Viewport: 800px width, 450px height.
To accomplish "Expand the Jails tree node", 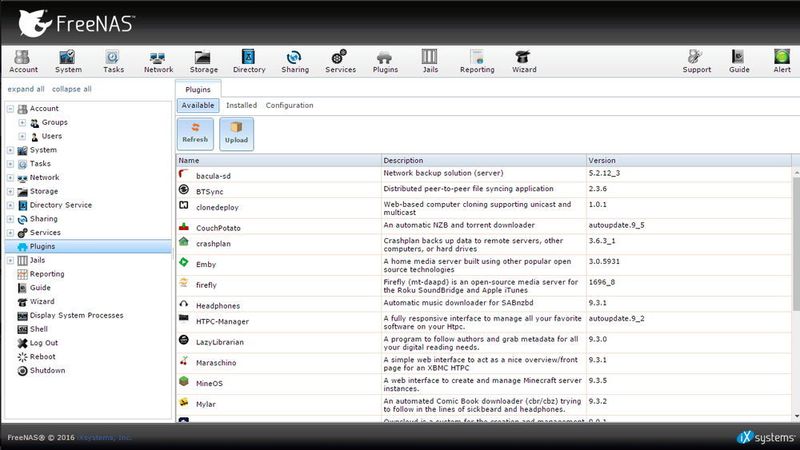I will click(x=10, y=260).
